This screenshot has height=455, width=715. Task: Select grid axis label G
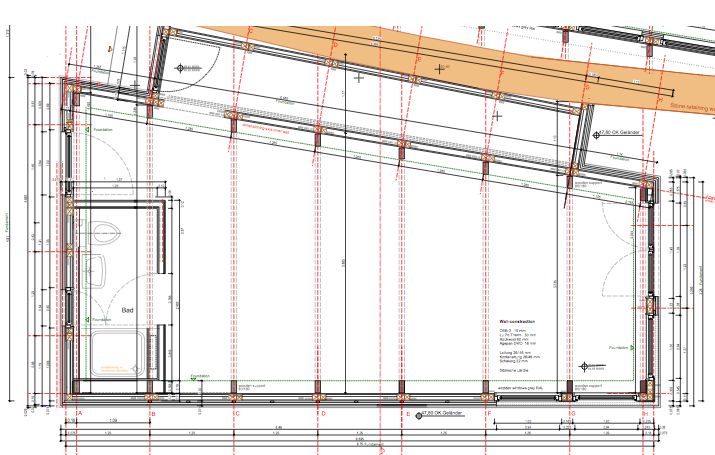click(572, 413)
